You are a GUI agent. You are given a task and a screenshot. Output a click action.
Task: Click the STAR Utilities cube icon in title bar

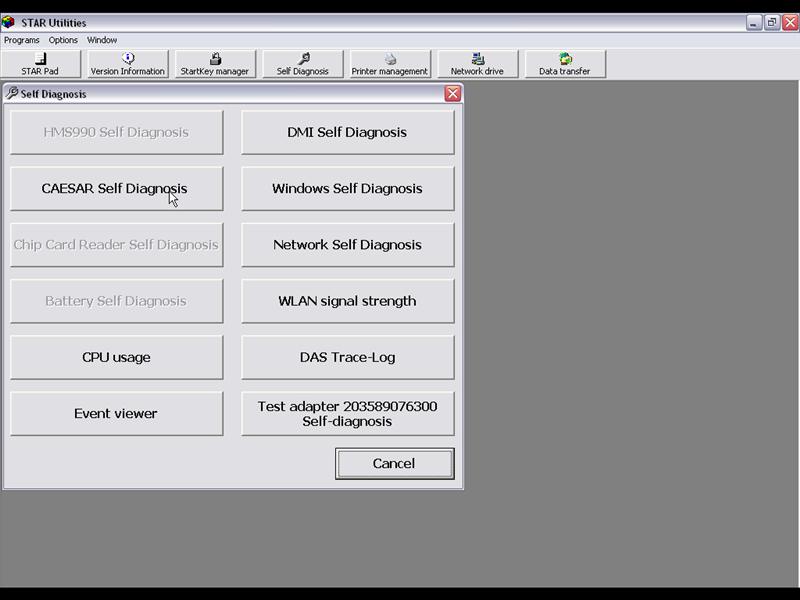click(x=8, y=22)
